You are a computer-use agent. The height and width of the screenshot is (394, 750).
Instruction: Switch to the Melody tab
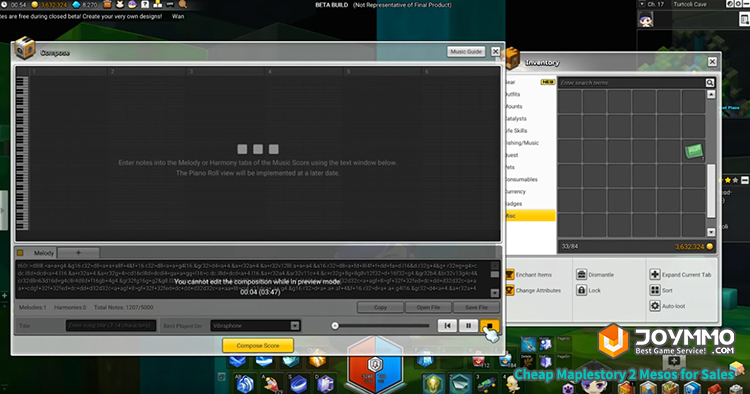tap(36, 253)
